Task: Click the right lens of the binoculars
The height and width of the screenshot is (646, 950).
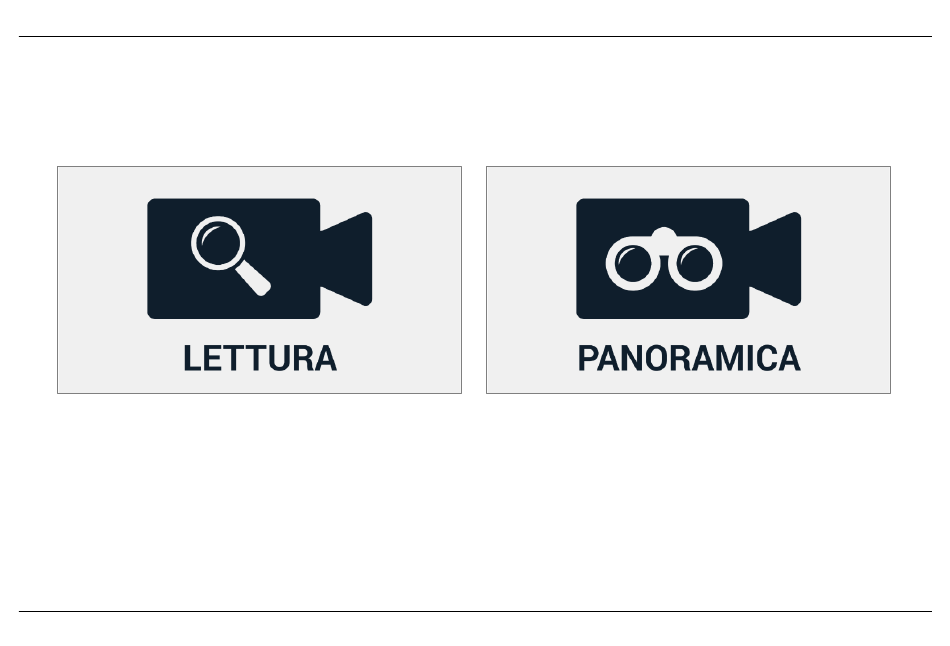Action: [x=695, y=264]
